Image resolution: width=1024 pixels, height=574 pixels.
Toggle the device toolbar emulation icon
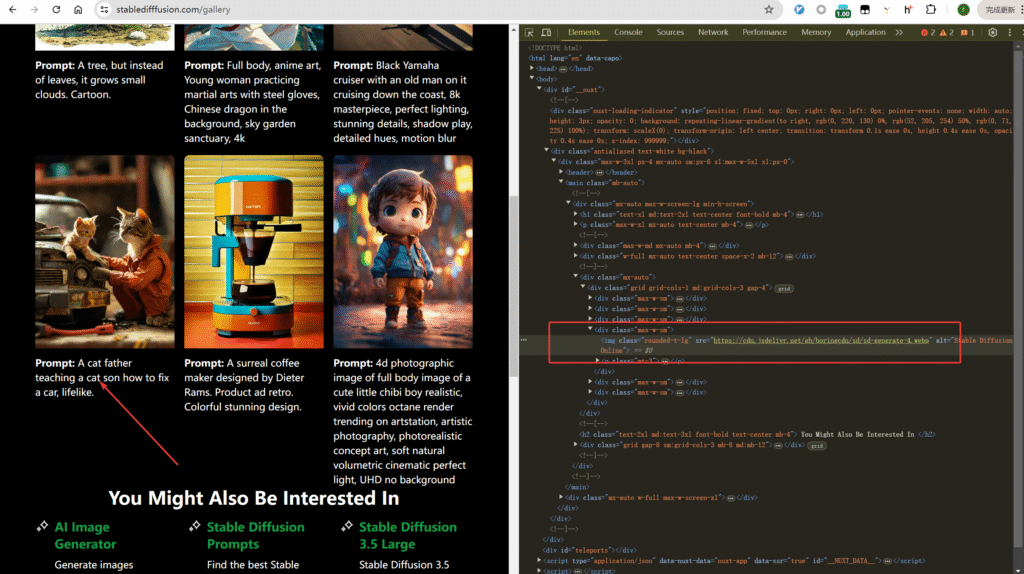click(x=546, y=32)
